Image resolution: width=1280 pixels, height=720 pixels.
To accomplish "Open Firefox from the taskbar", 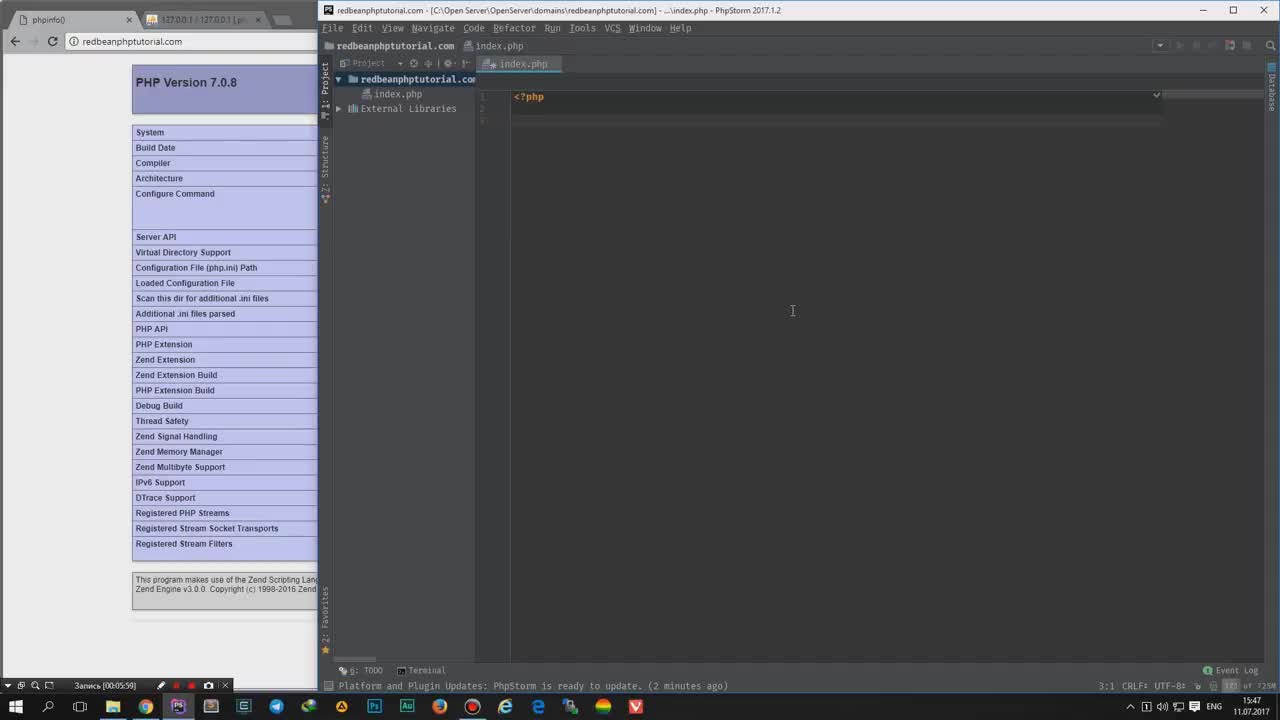I will click(x=440, y=706).
